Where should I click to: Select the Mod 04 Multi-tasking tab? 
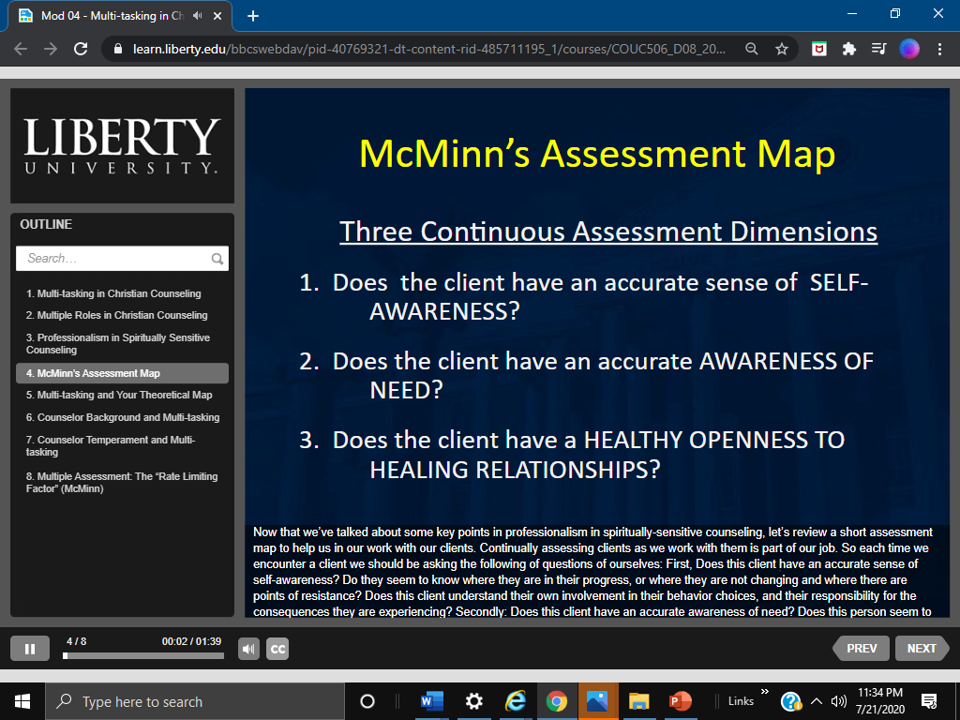click(120, 16)
